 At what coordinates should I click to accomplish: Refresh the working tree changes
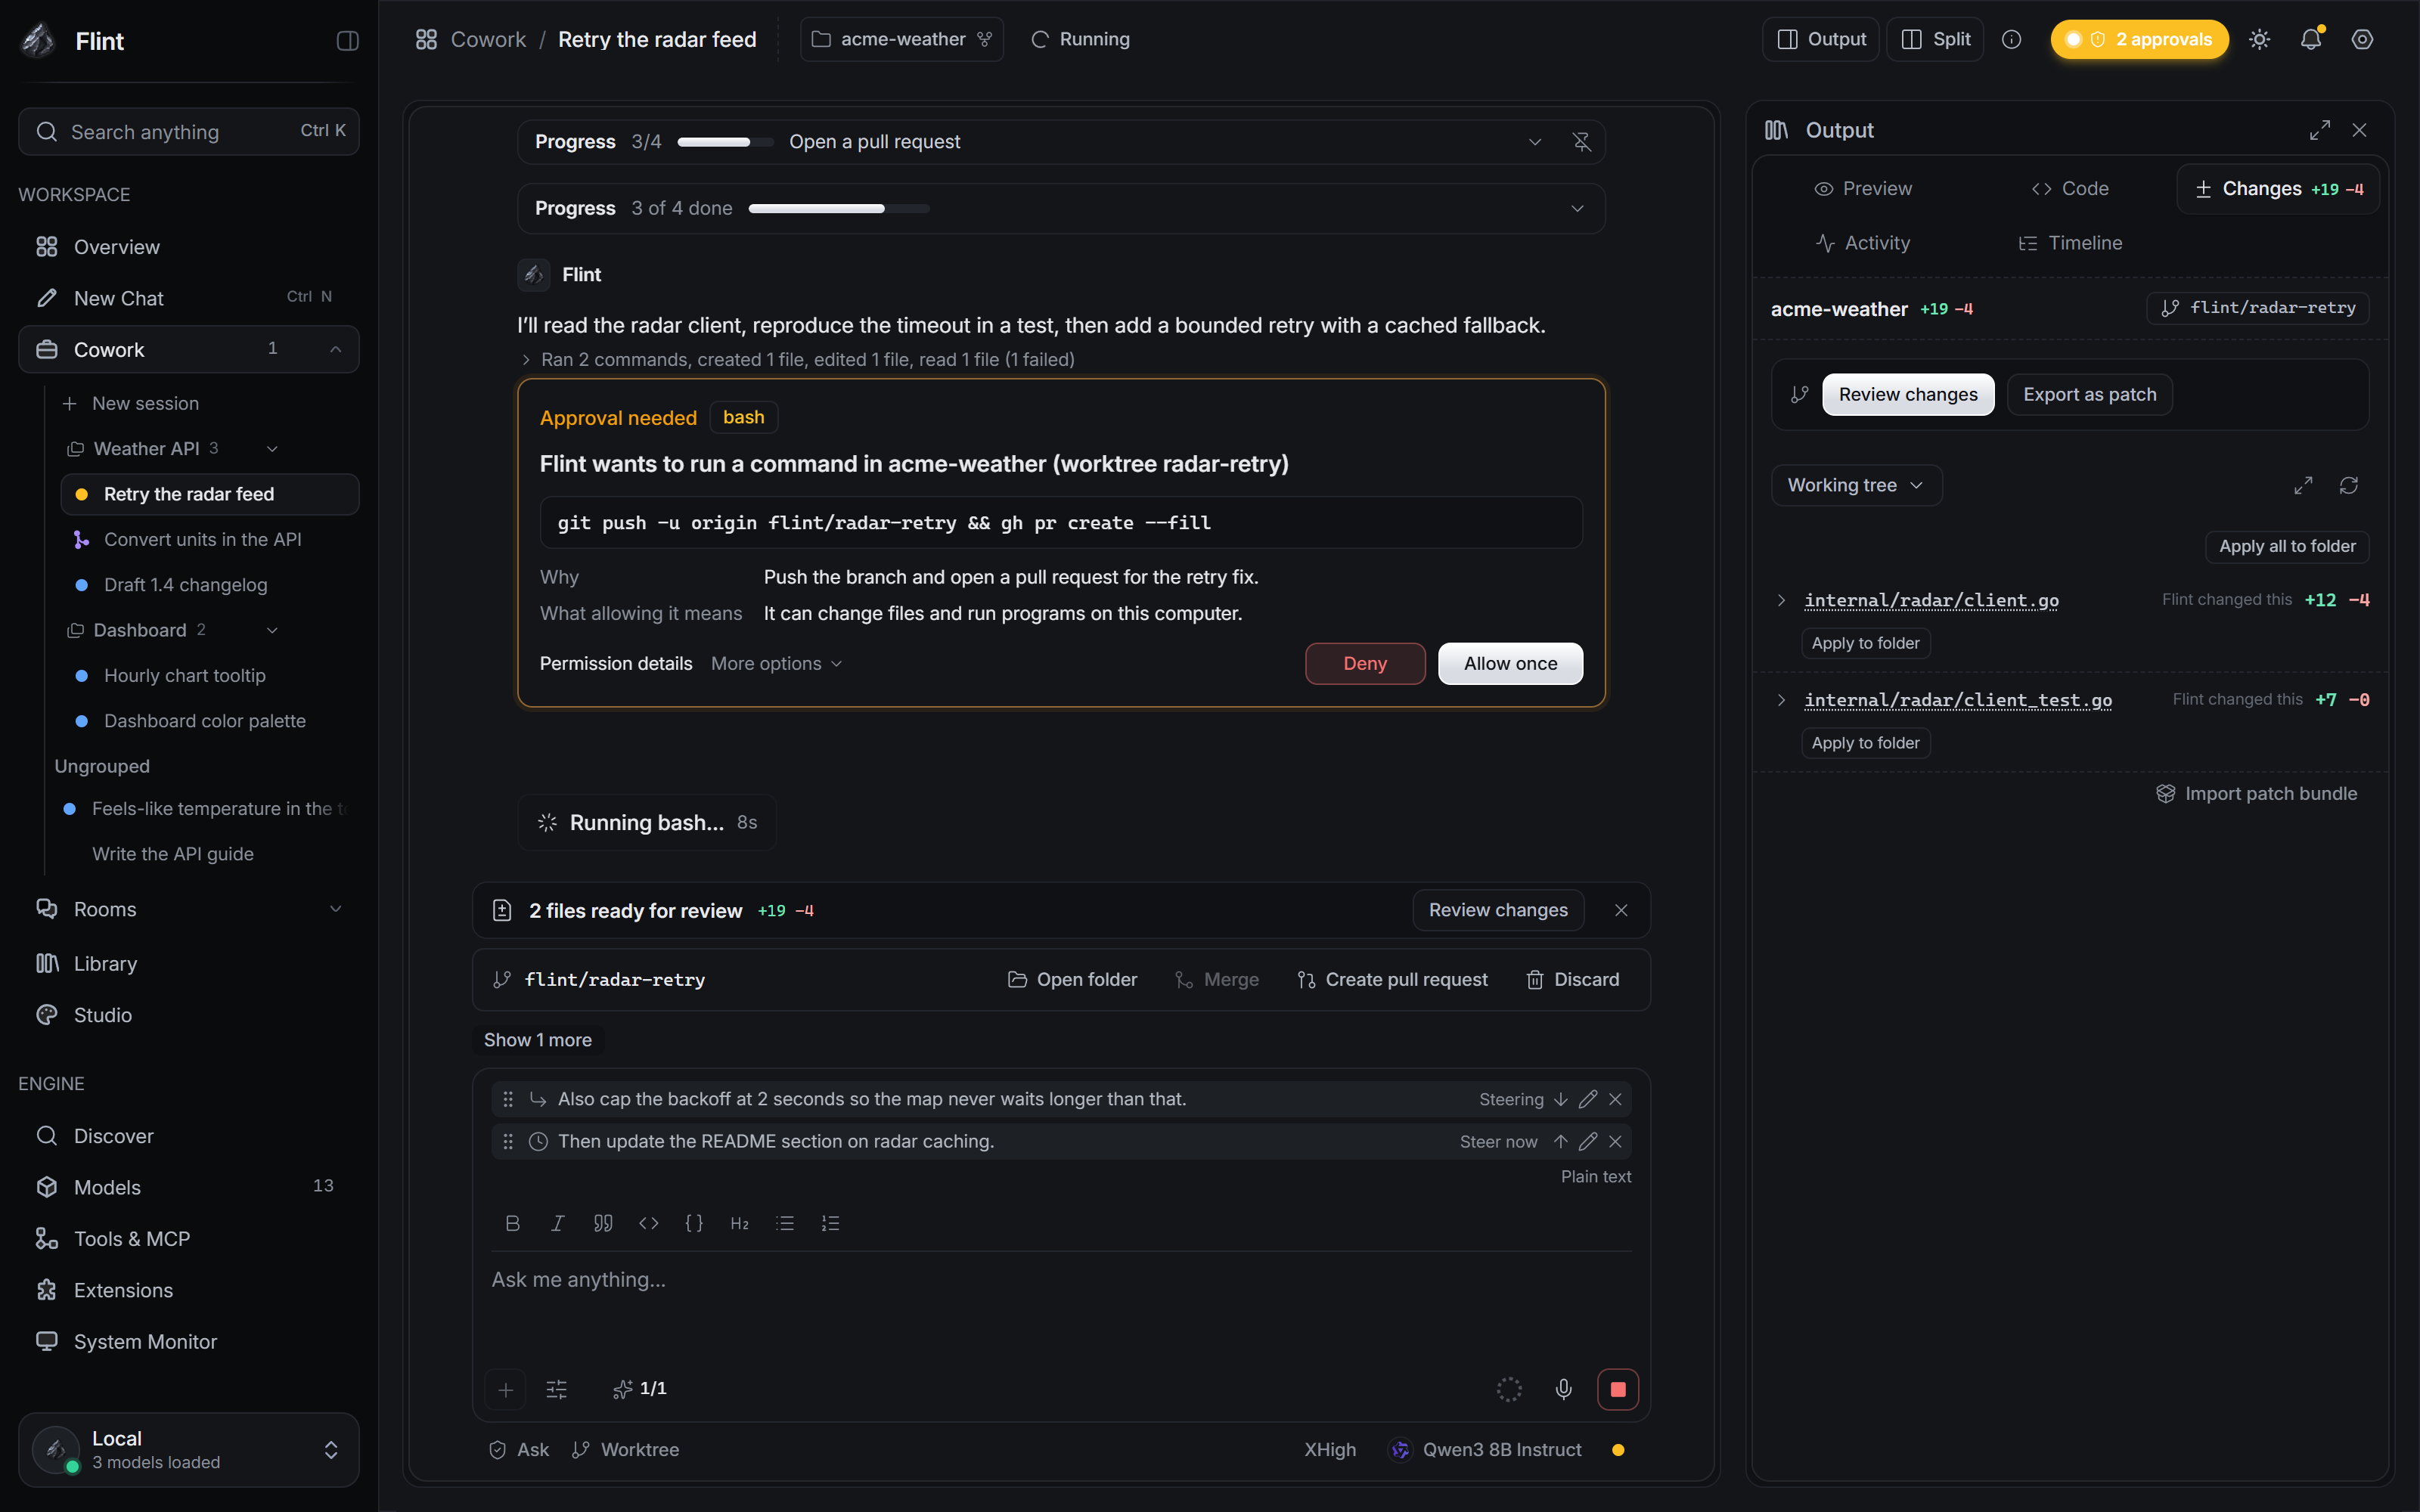point(2348,485)
